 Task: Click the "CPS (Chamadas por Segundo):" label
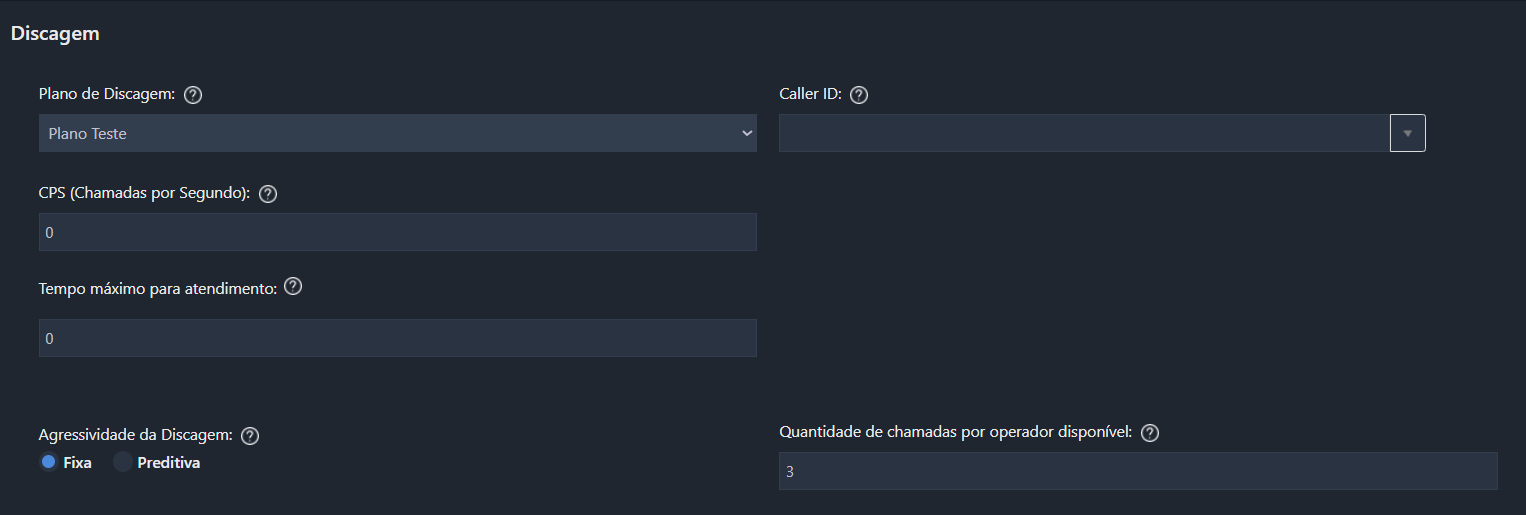tap(144, 193)
